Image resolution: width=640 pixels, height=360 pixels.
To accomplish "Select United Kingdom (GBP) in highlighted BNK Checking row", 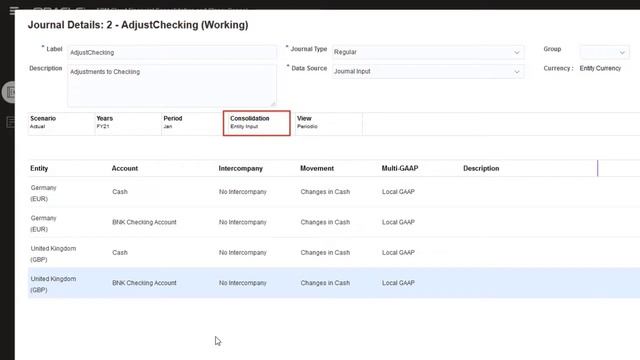I will (x=53, y=284).
